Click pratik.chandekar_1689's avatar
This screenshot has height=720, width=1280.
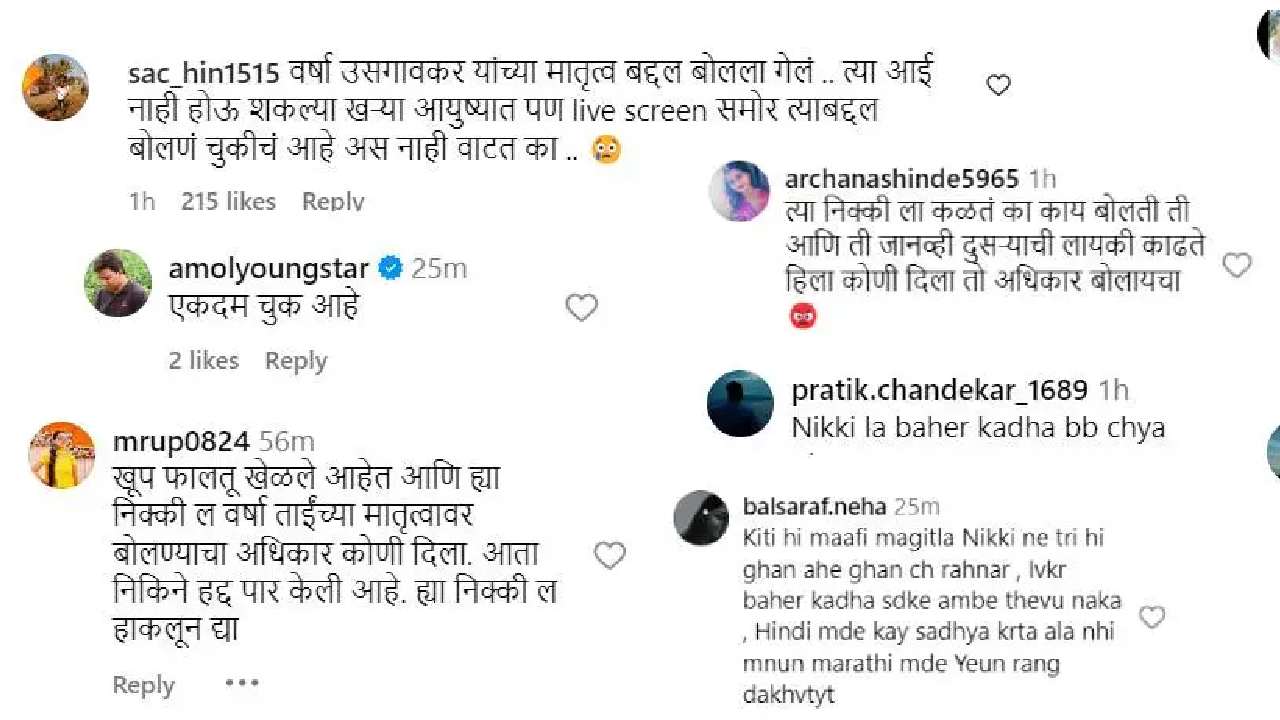(x=740, y=404)
